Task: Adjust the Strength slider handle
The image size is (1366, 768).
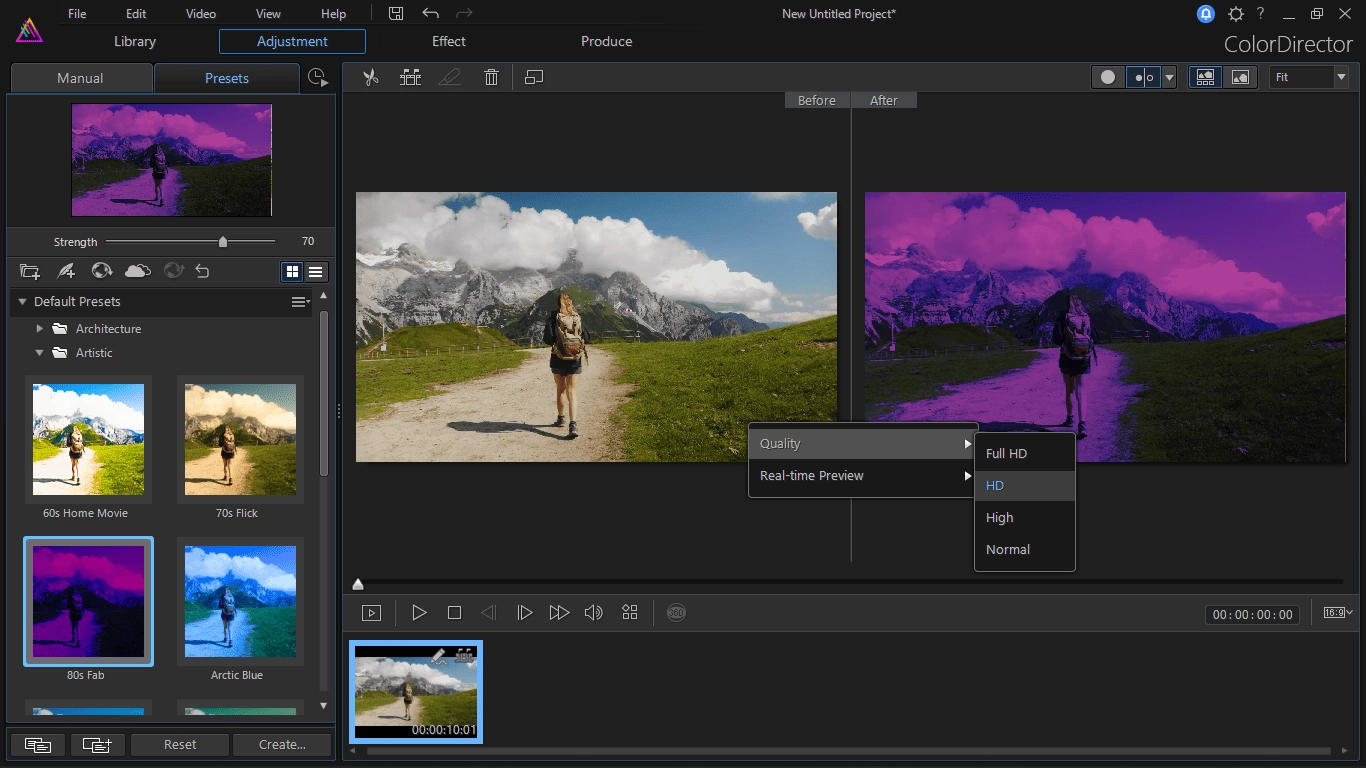Action: [223, 241]
